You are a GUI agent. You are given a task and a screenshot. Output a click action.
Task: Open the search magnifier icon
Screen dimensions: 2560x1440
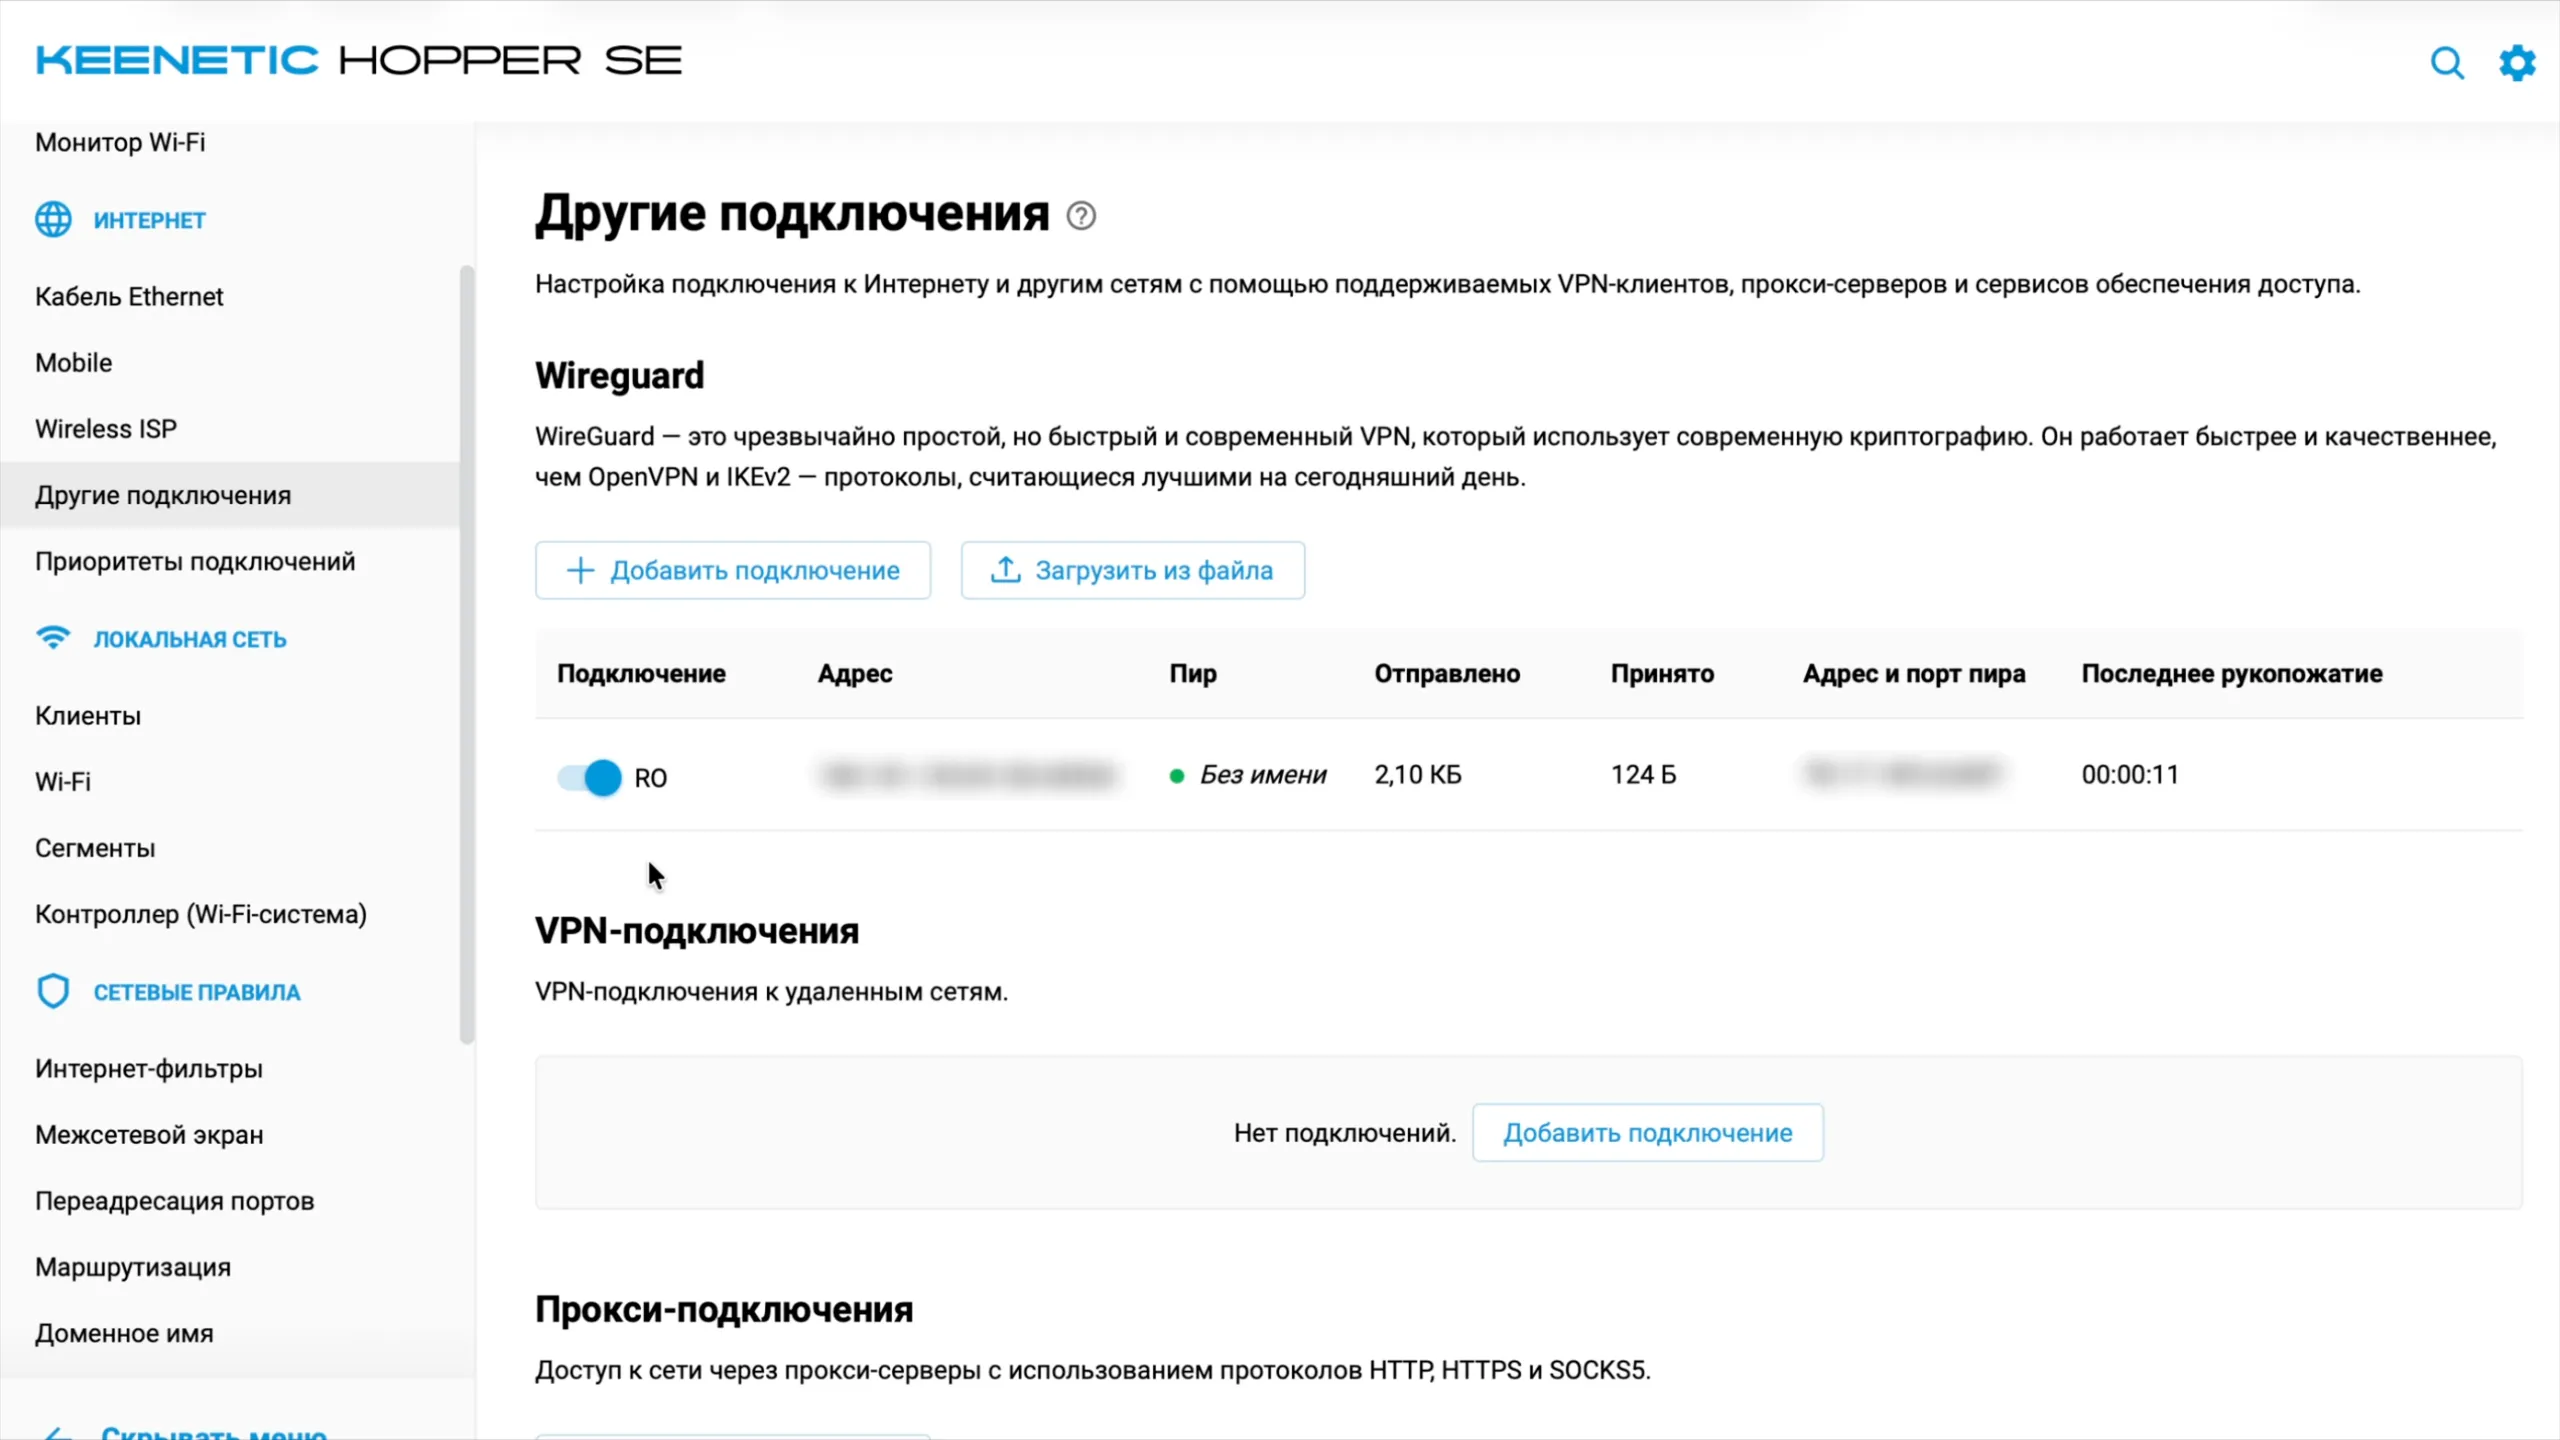[x=2447, y=63]
